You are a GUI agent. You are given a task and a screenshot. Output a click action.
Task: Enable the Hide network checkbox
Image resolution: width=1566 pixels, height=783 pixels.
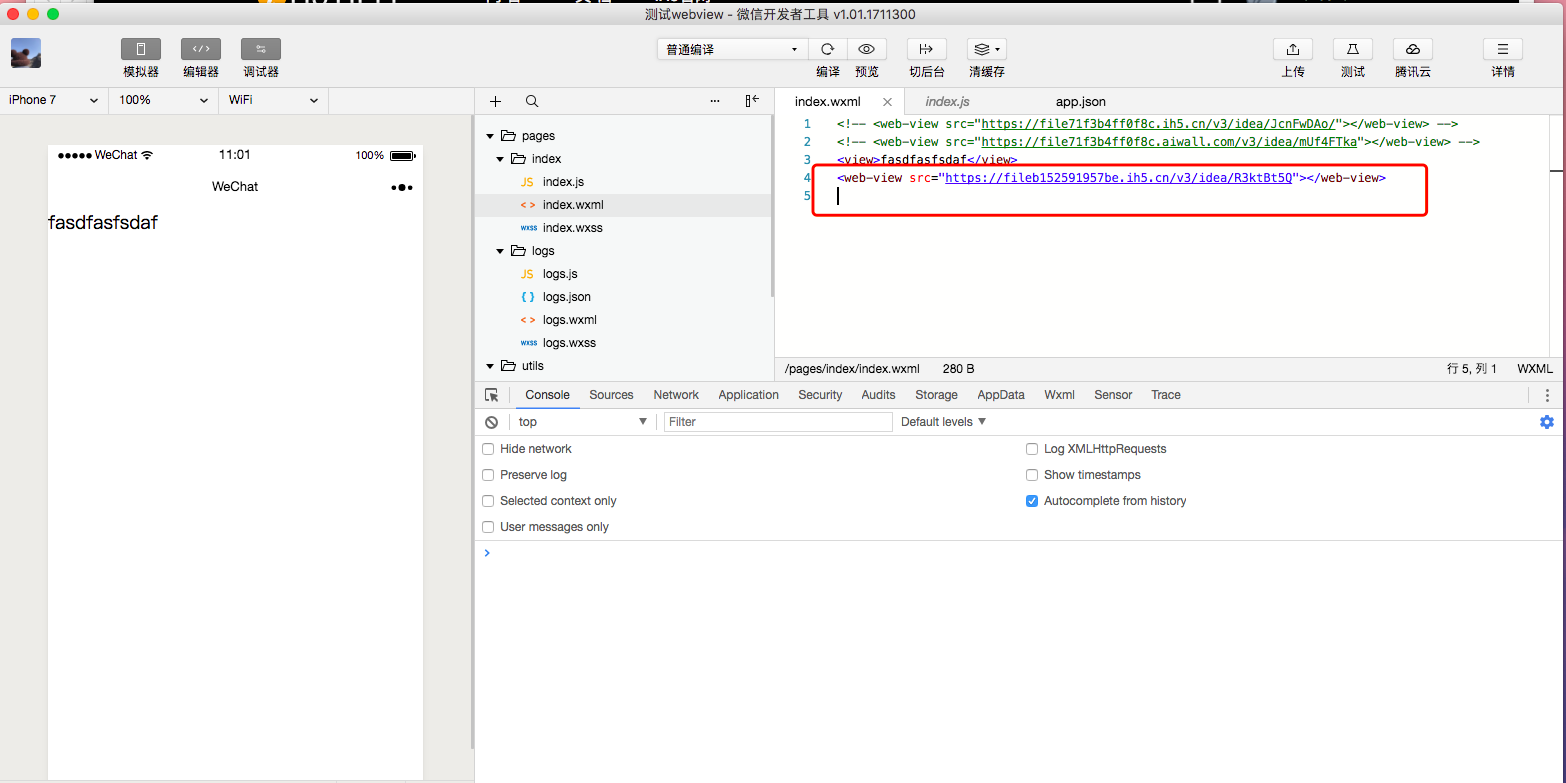(x=488, y=449)
